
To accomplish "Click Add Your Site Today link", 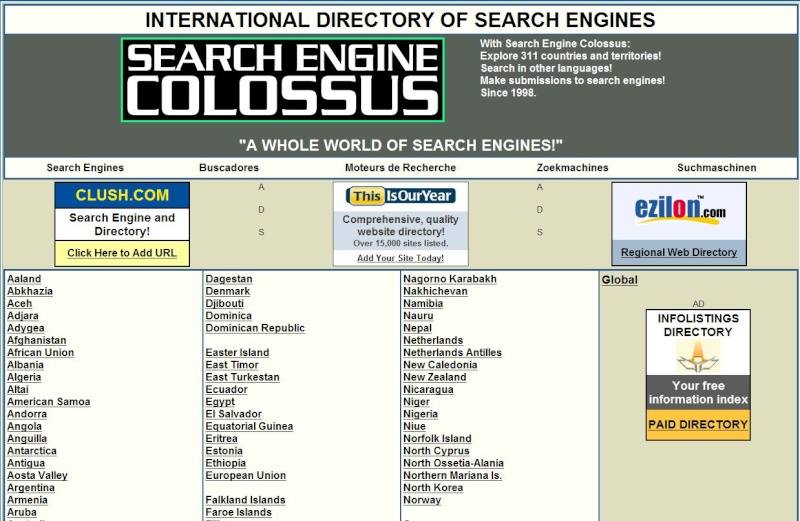I will (401, 258).
